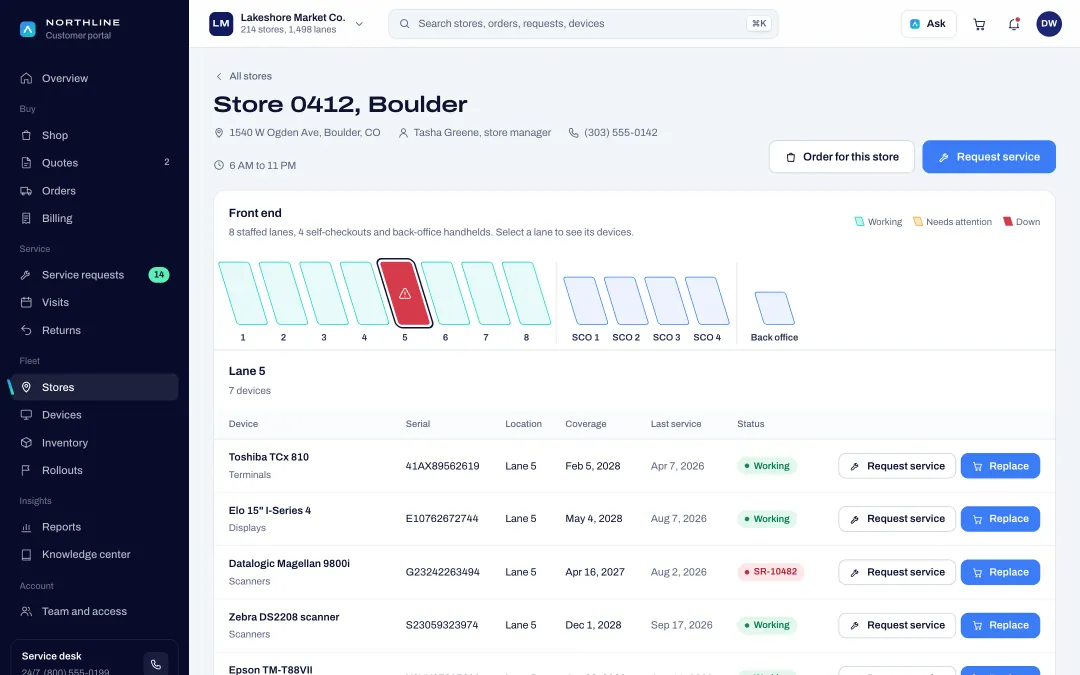Click the Down legend swatch
The height and width of the screenshot is (675, 1080).
(1008, 222)
